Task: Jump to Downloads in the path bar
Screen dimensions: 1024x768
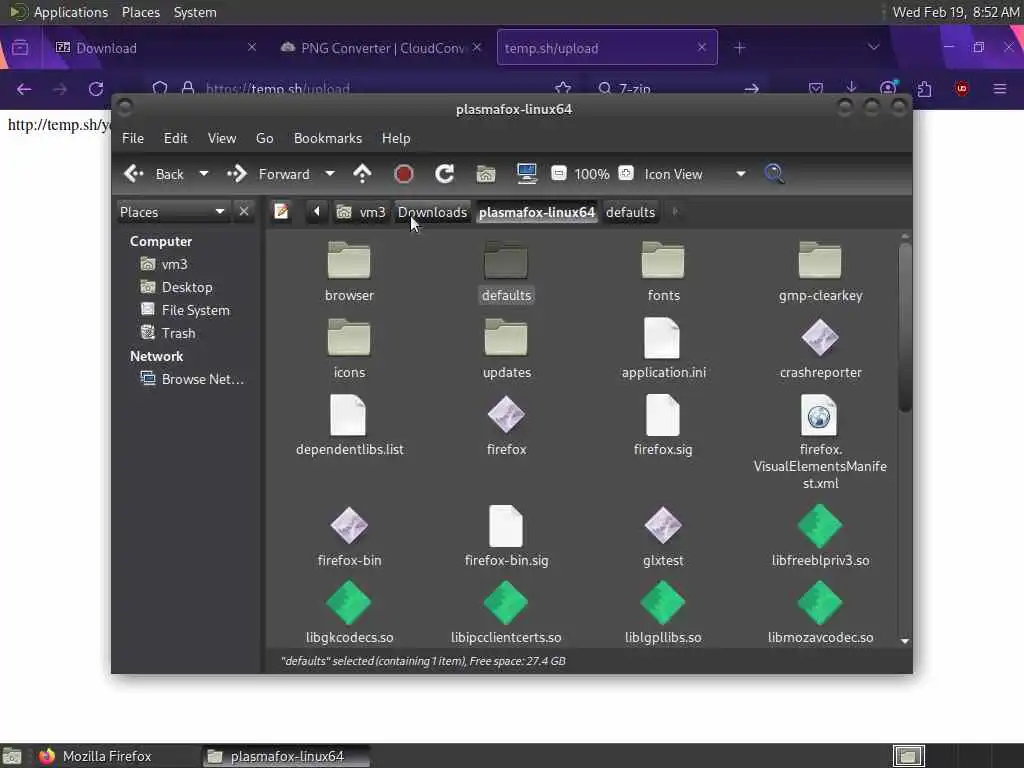Action: (x=432, y=212)
